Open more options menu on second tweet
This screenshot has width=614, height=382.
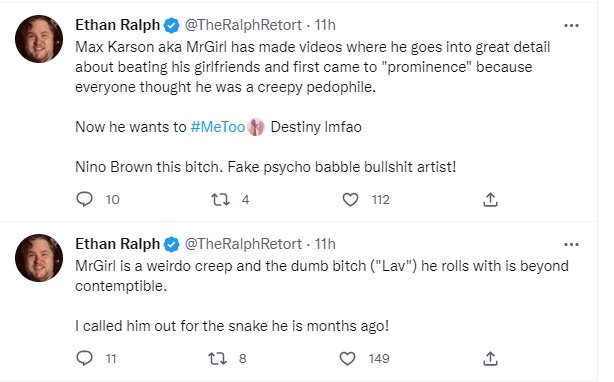click(571, 245)
